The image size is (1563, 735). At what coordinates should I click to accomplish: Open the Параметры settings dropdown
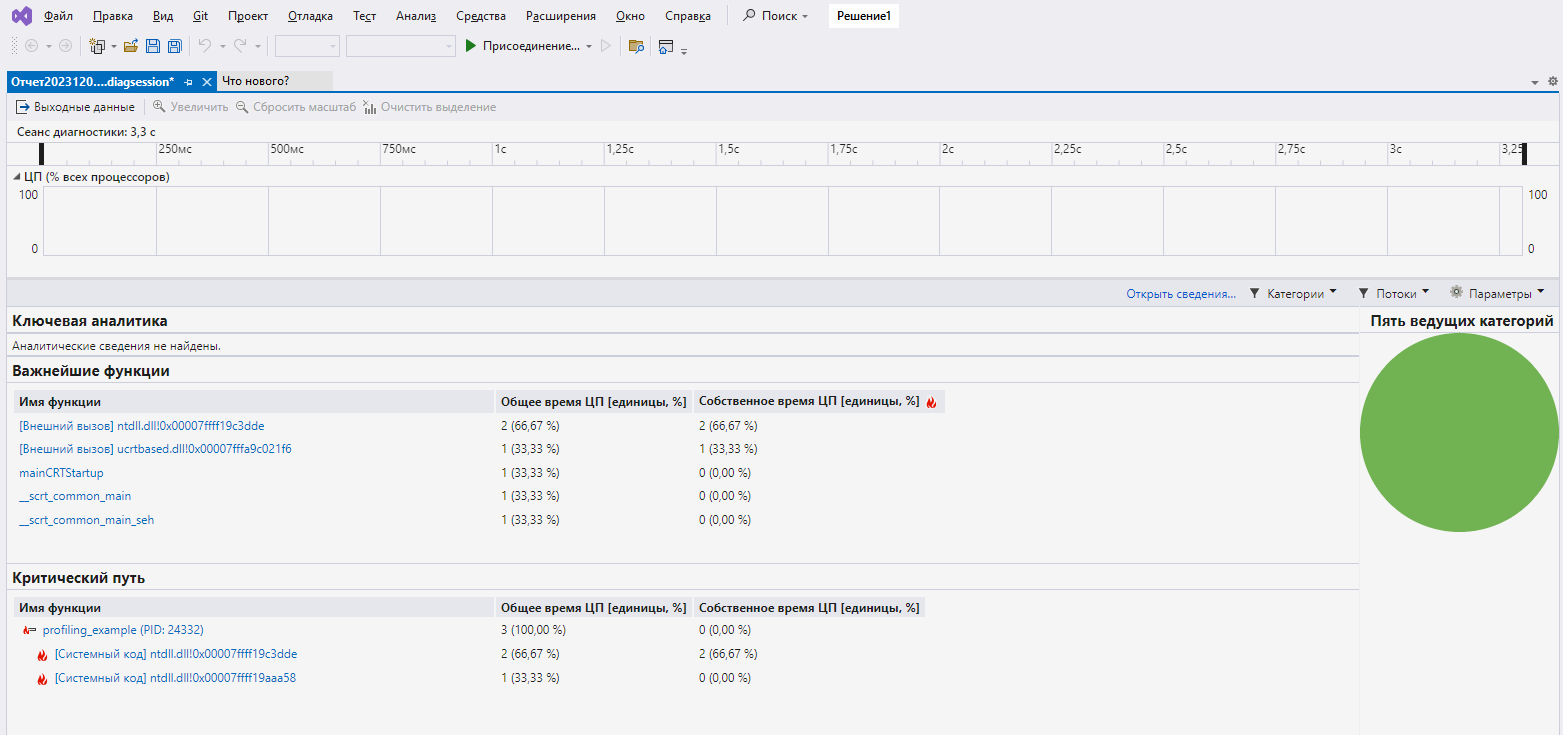tap(1497, 293)
